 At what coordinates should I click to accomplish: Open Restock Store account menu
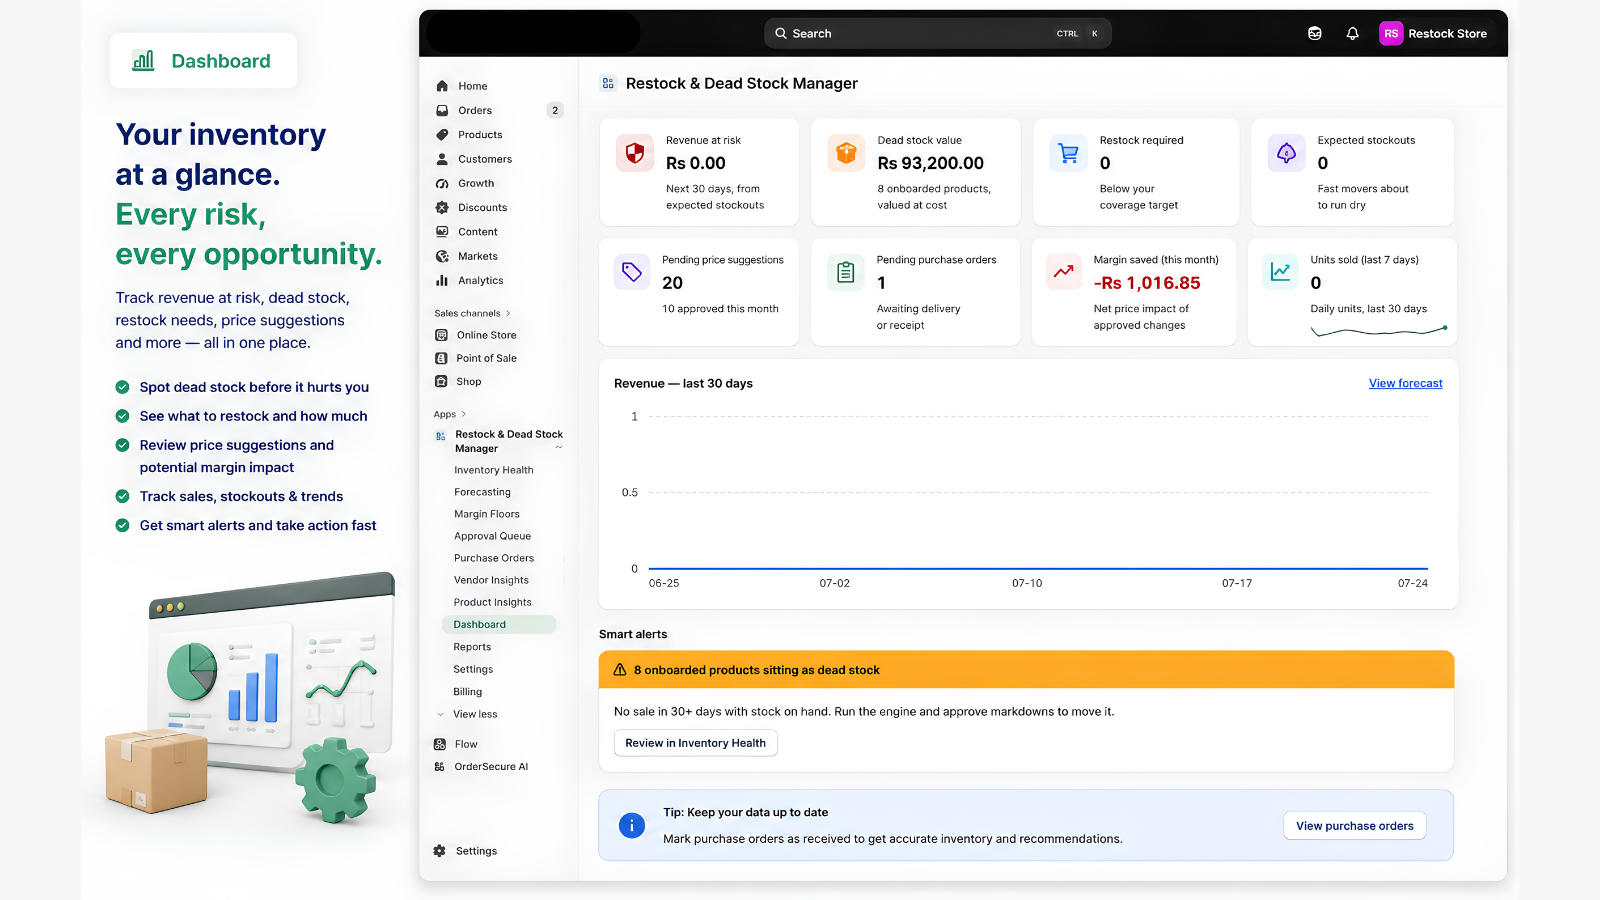pyautogui.click(x=1433, y=33)
